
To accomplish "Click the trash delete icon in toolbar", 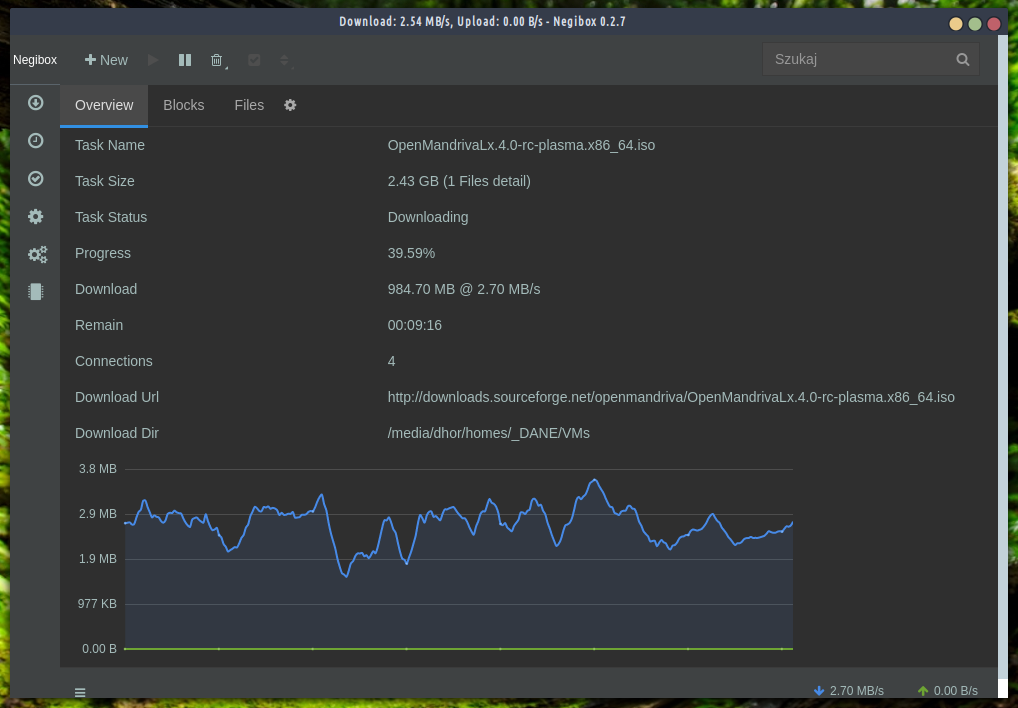I will (x=217, y=60).
